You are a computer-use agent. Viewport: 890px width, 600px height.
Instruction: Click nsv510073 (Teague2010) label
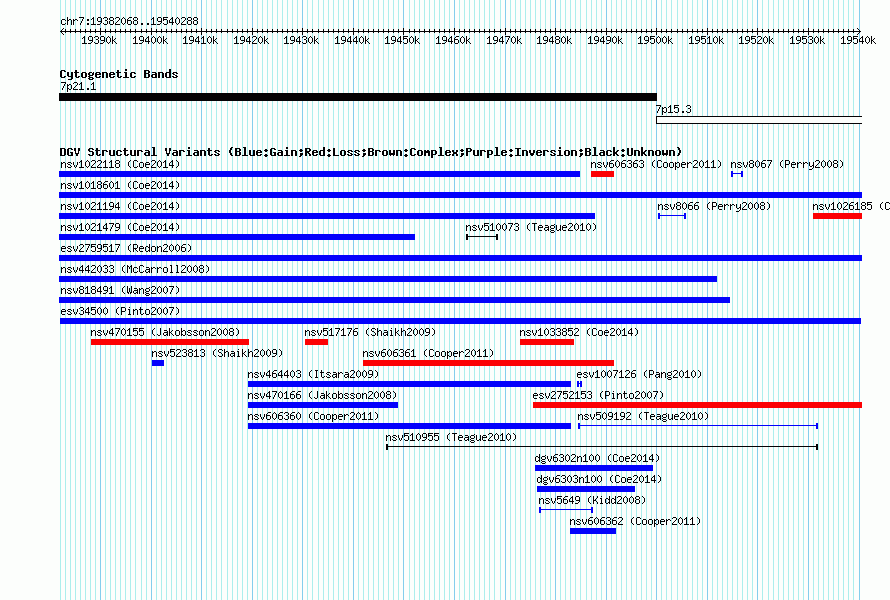pos(531,228)
